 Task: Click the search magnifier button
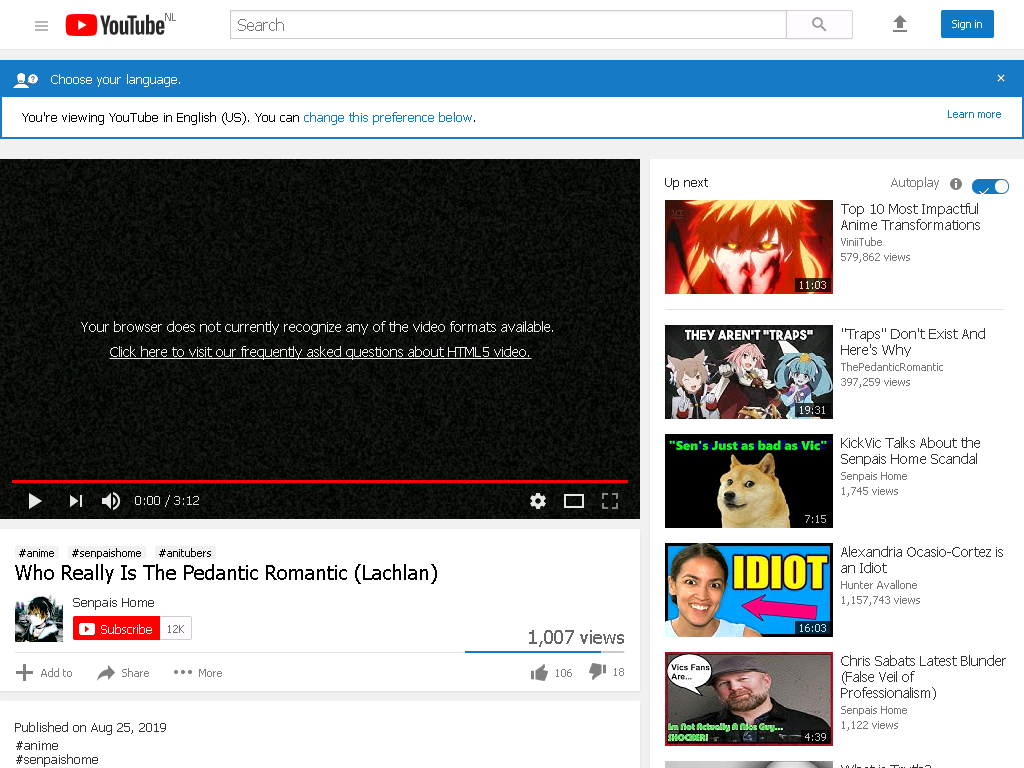click(819, 25)
